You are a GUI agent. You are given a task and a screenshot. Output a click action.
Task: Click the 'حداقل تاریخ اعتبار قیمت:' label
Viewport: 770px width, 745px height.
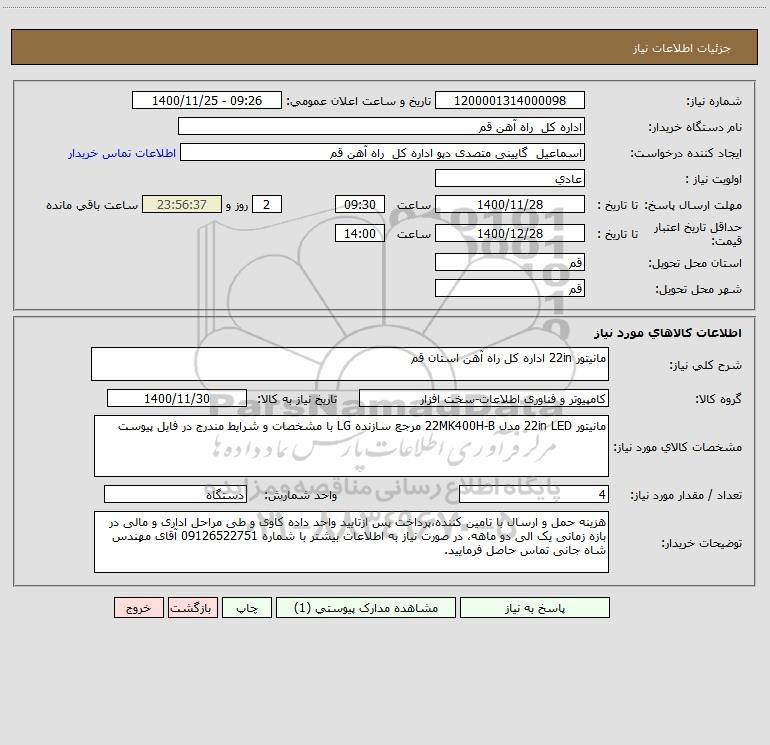697,234
